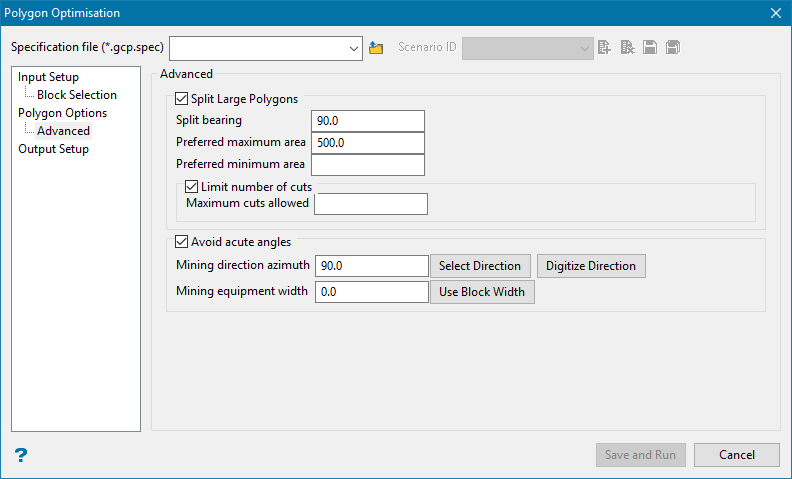Cancel the Polygon Optimisation dialog

click(736, 455)
